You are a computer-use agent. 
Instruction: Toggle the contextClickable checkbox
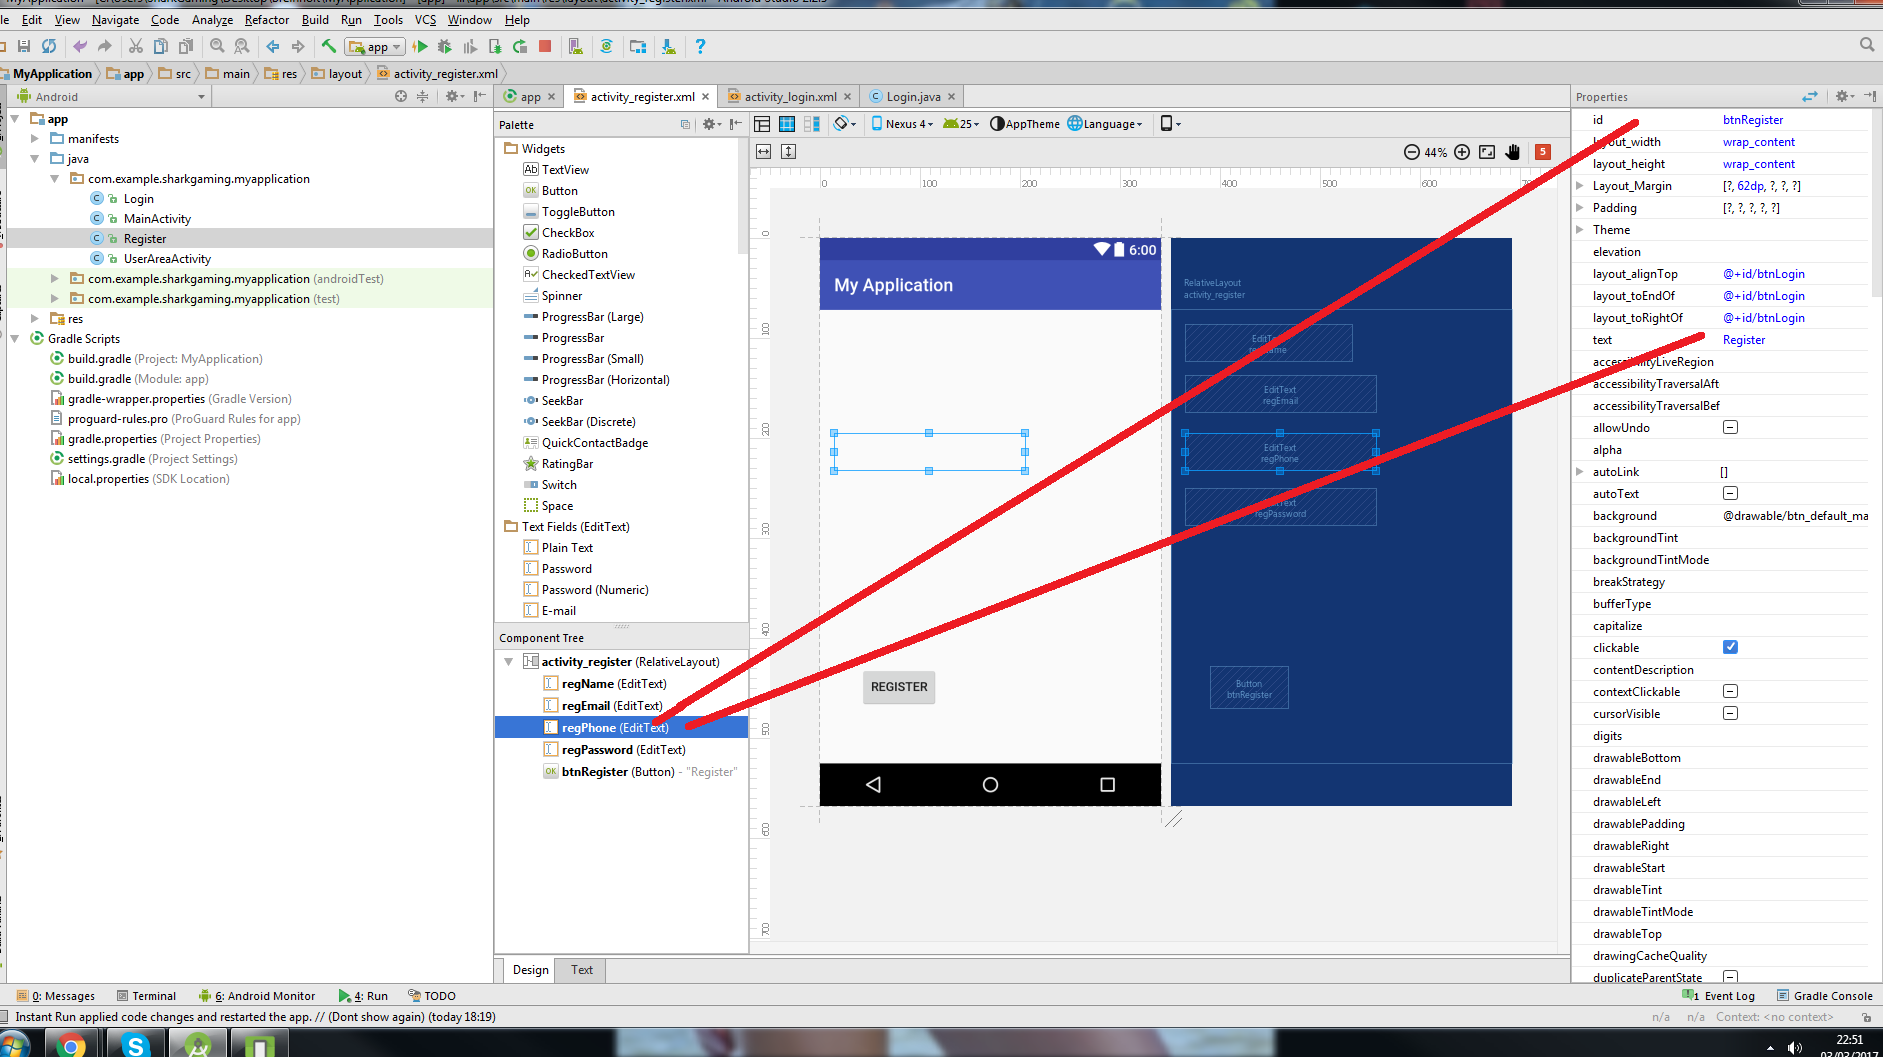[x=1730, y=691]
